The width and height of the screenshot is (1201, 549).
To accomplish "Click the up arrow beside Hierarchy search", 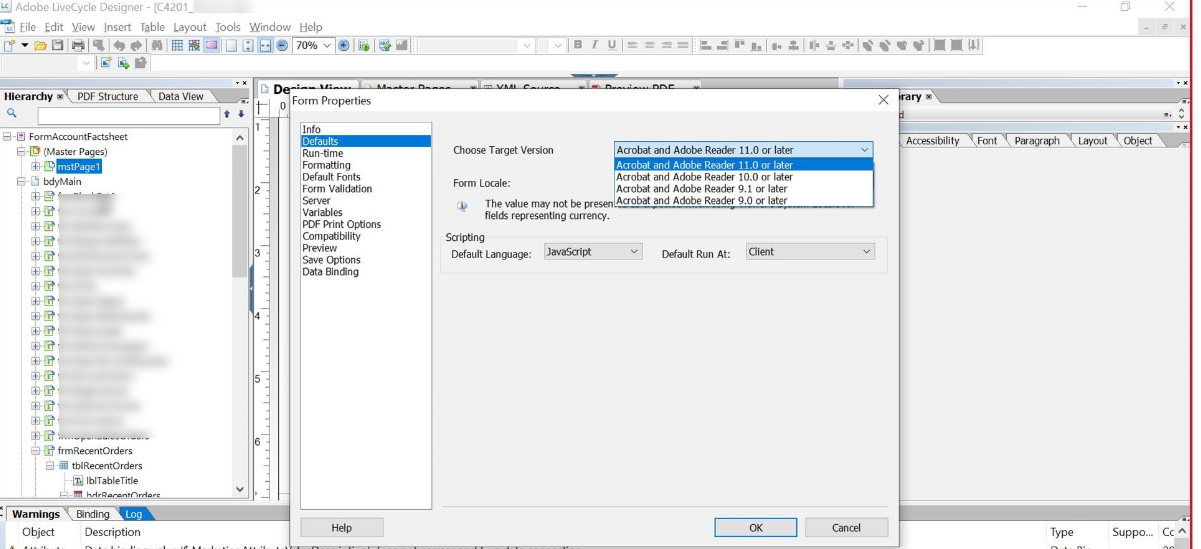I will pyautogui.click(x=227, y=116).
